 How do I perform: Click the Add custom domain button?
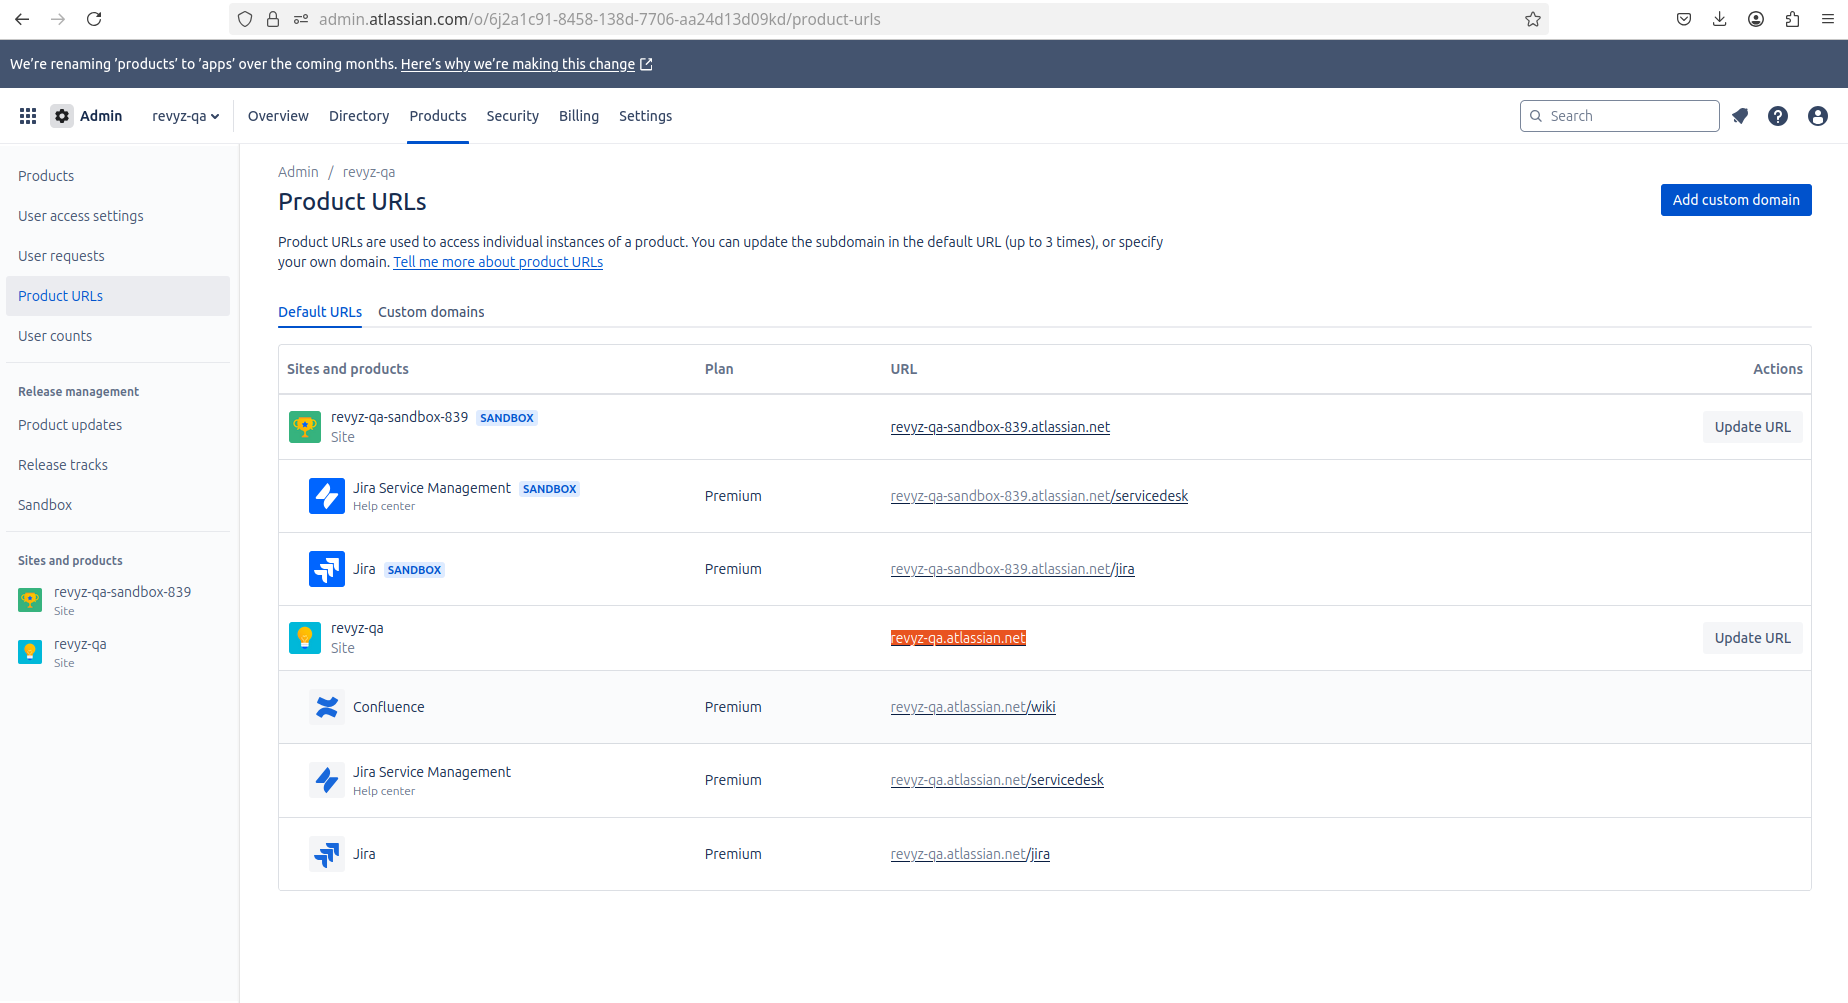pos(1735,200)
